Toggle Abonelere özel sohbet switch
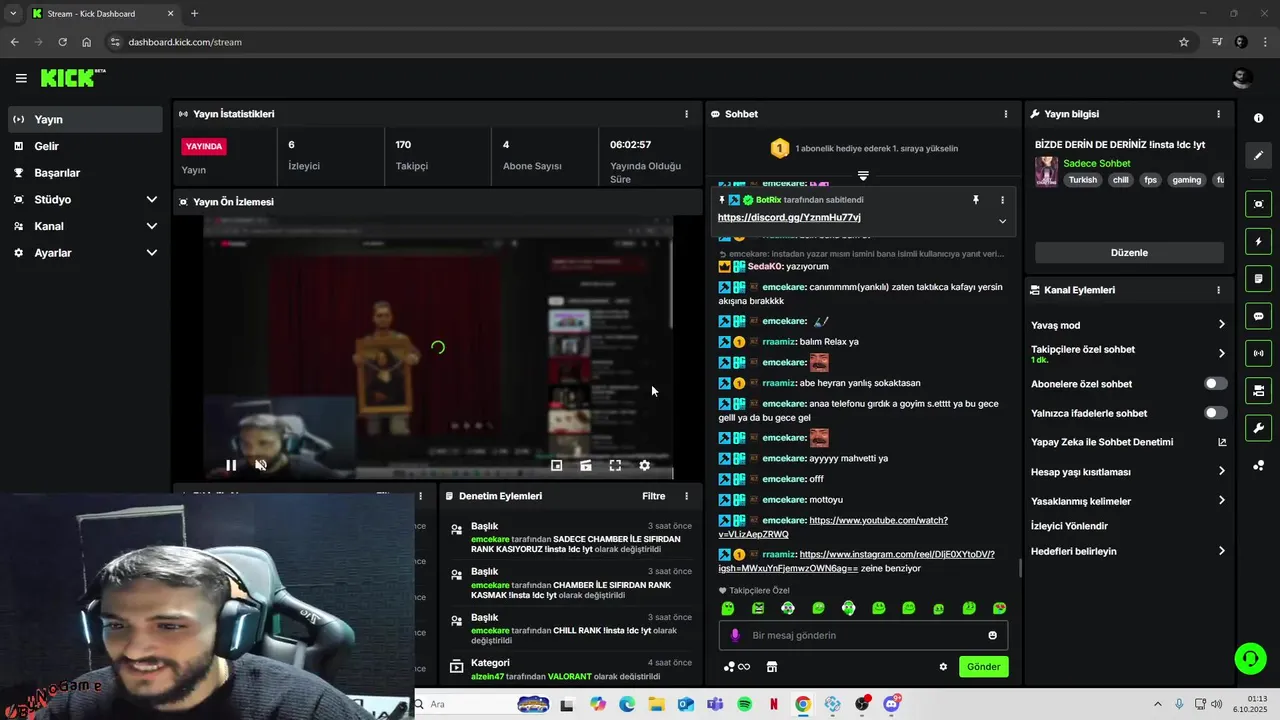This screenshot has height=720, width=1280. point(1215,384)
